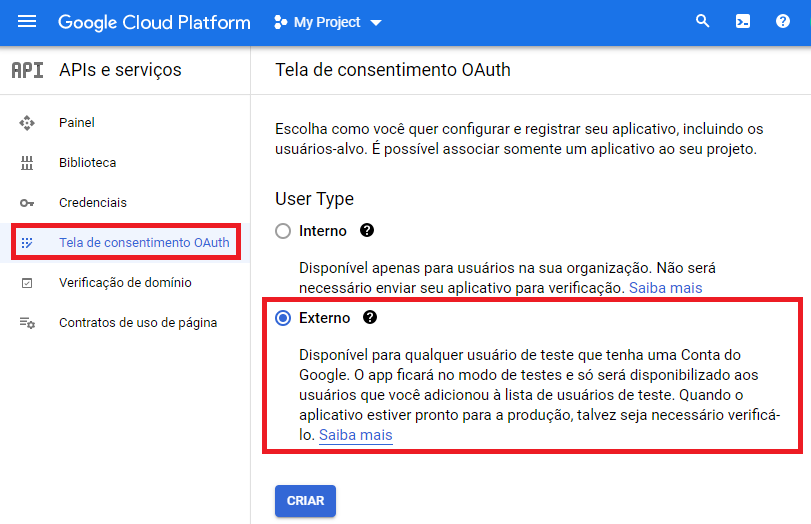
Task: Click the Verificação de domínio checkbox icon
Action: [27, 283]
